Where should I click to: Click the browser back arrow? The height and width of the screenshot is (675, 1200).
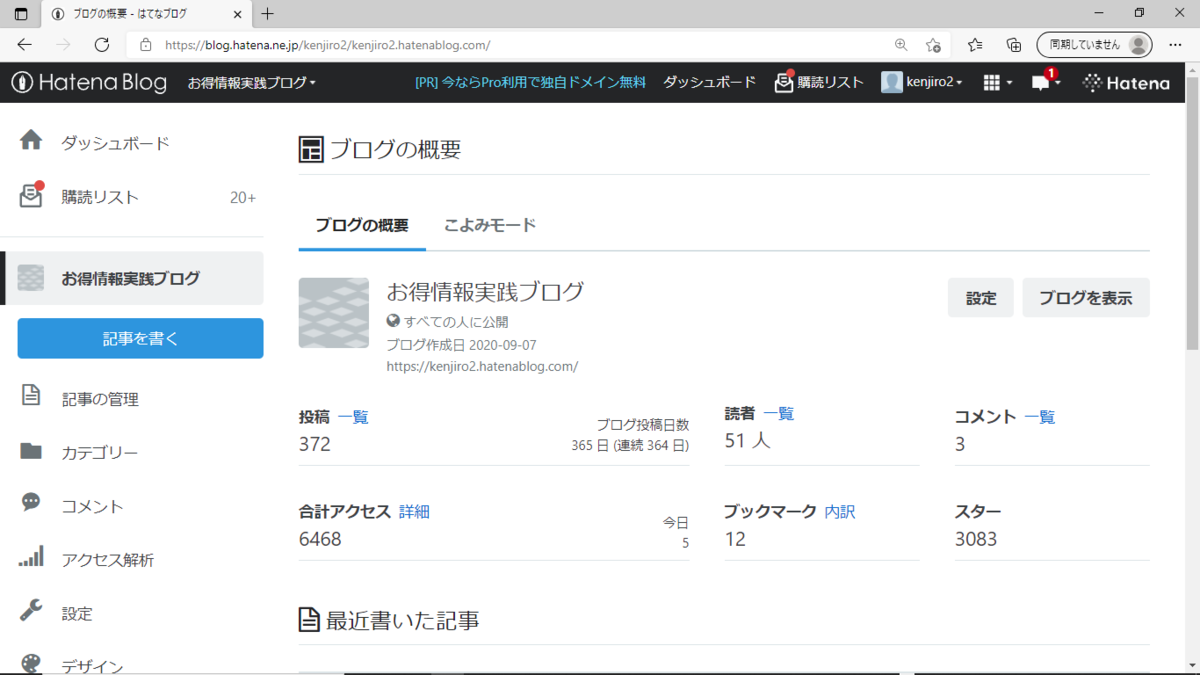point(24,45)
